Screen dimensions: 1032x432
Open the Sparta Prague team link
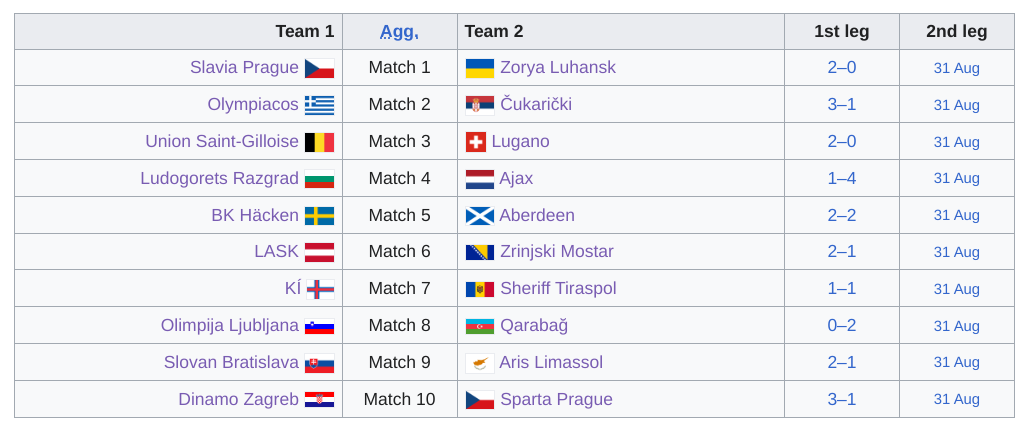(556, 400)
